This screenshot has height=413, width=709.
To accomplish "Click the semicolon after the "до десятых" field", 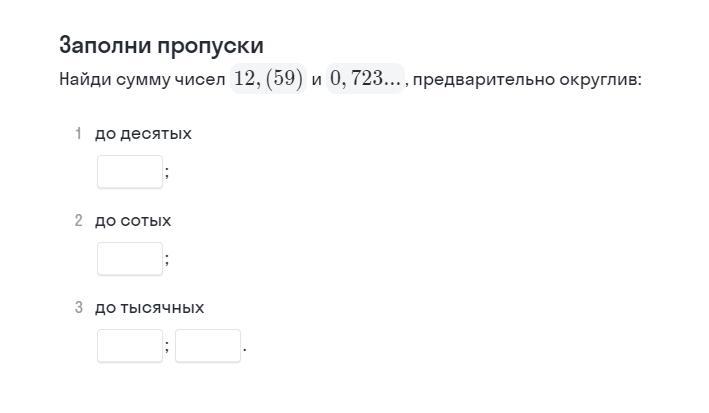I will click(167, 172).
